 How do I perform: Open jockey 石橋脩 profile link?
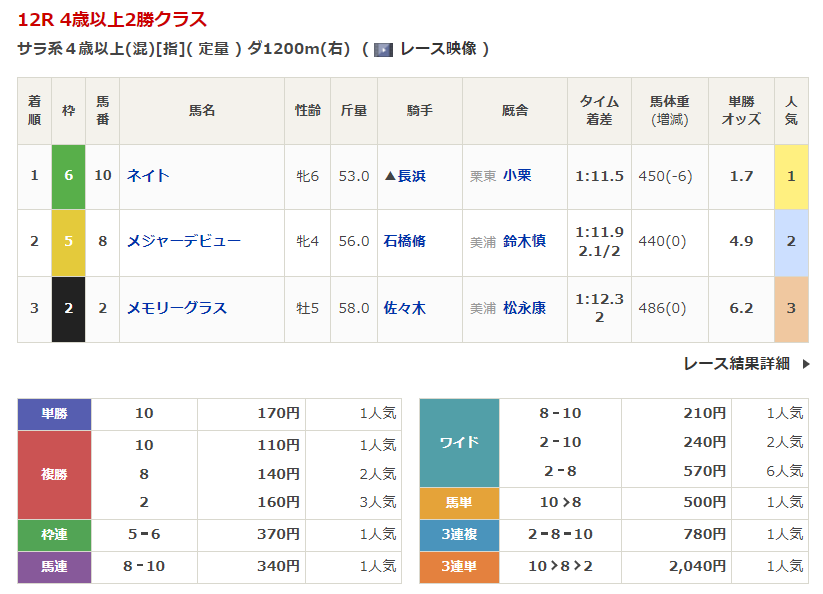point(405,241)
